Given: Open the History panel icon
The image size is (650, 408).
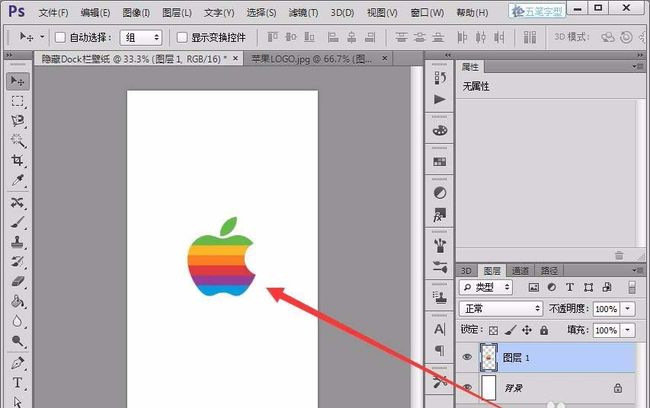Looking at the screenshot, I should pyautogui.click(x=439, y=78).
